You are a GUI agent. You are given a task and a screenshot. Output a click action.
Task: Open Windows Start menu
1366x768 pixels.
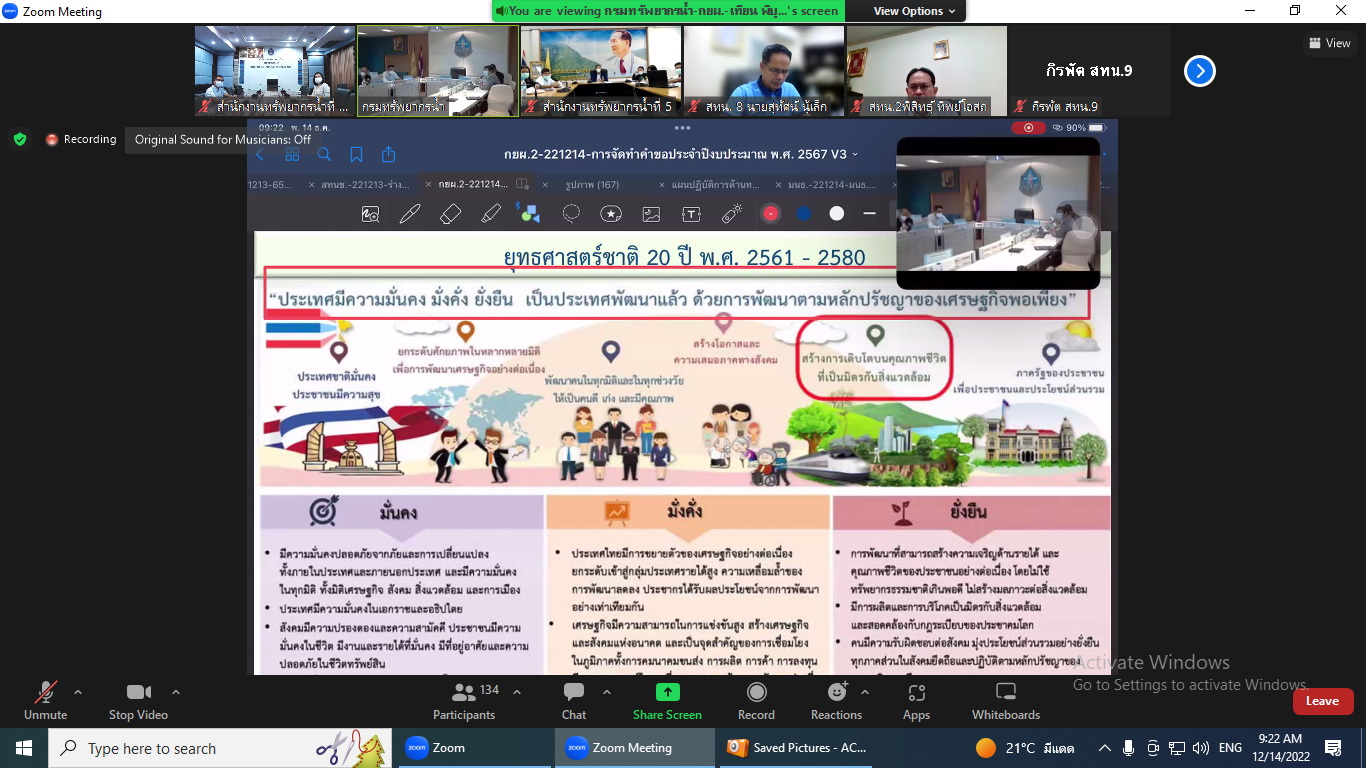23,748
